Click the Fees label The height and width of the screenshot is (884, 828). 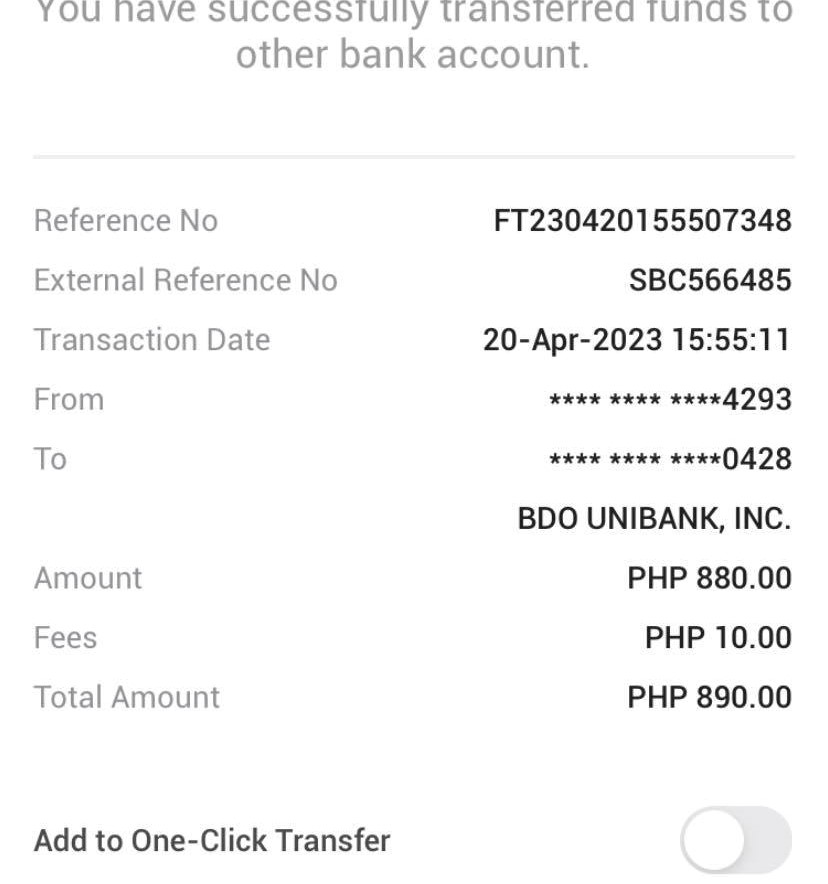point(65,638)
